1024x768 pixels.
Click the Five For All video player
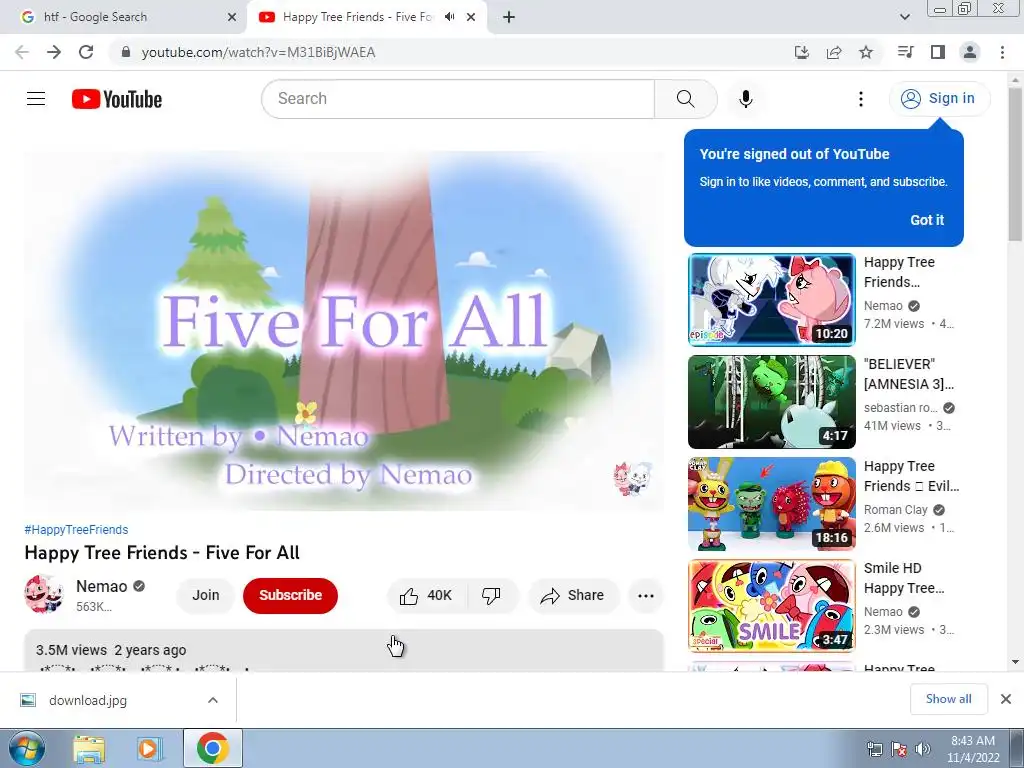coord(344,331)
